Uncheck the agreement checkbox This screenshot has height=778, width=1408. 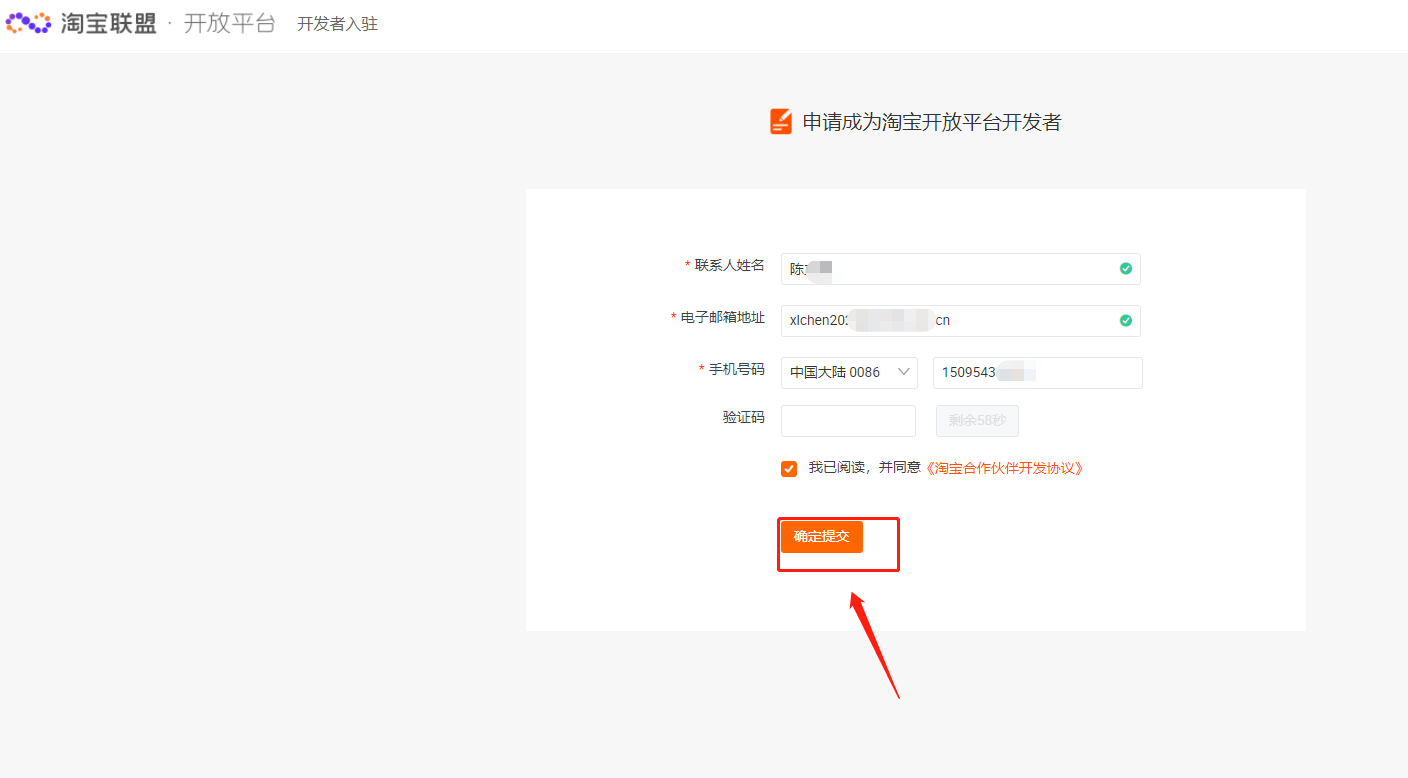pyautogui.click(x=789, y=469)
